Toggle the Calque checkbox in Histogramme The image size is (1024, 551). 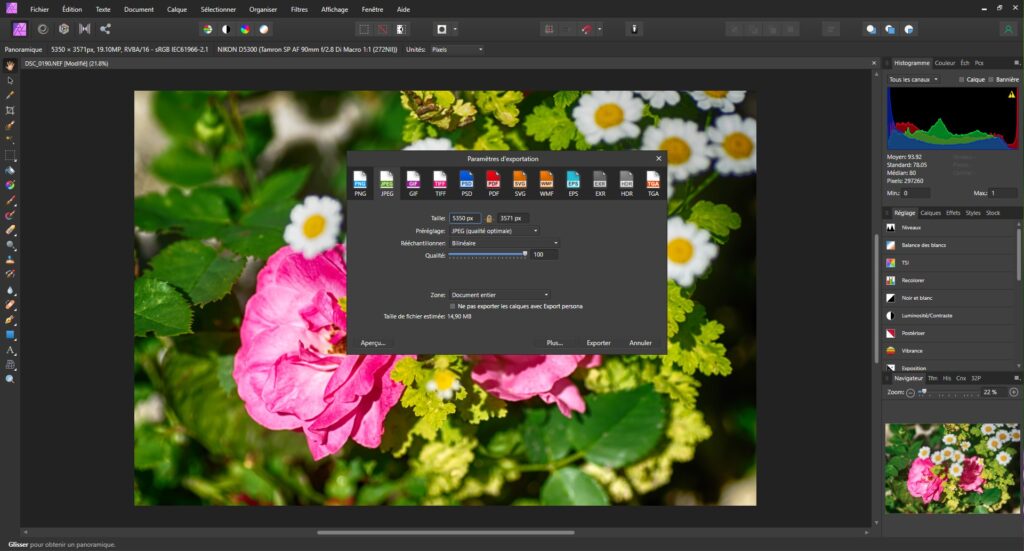tap(962, 80)
